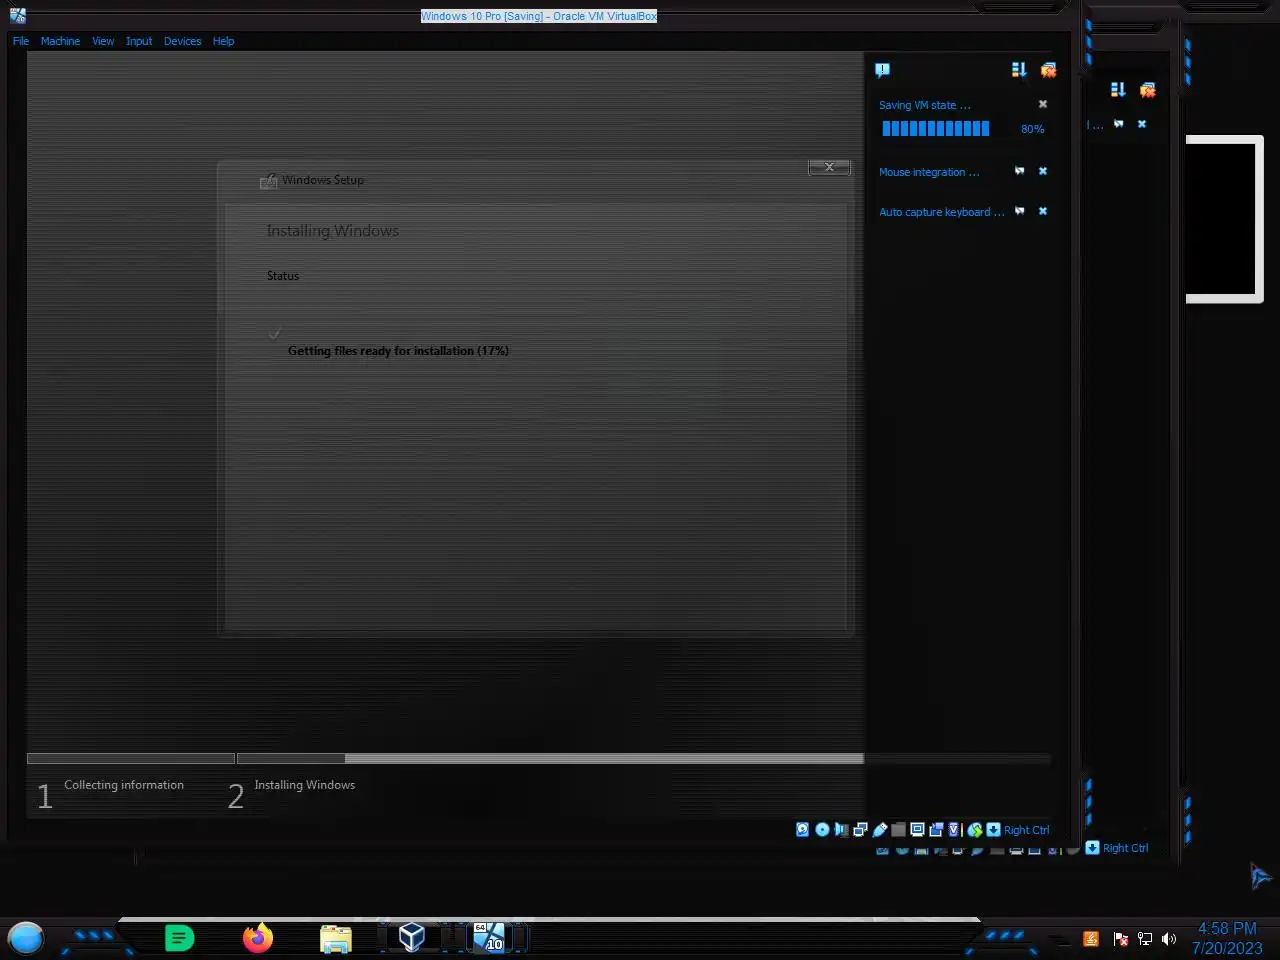1280x960 pixels.
Task: Click the USB devices status indicator
Action: pyautogui.click(x=879, y=829)
